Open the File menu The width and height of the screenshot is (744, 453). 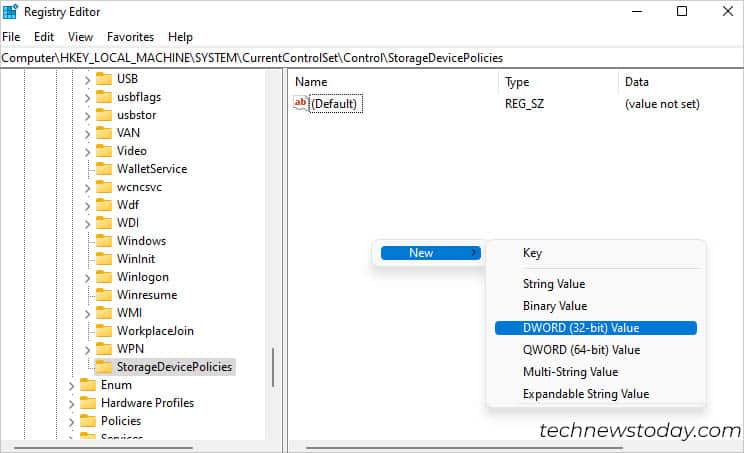tap(11, 37)
